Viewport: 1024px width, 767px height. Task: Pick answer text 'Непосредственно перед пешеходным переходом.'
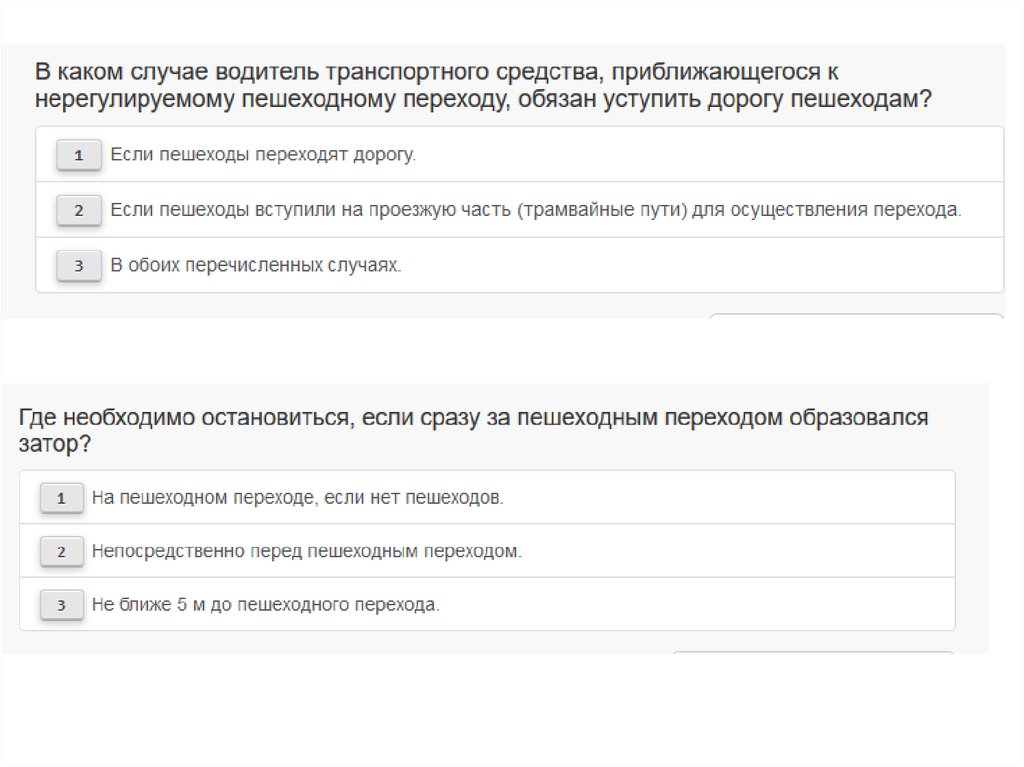(306, 551)
